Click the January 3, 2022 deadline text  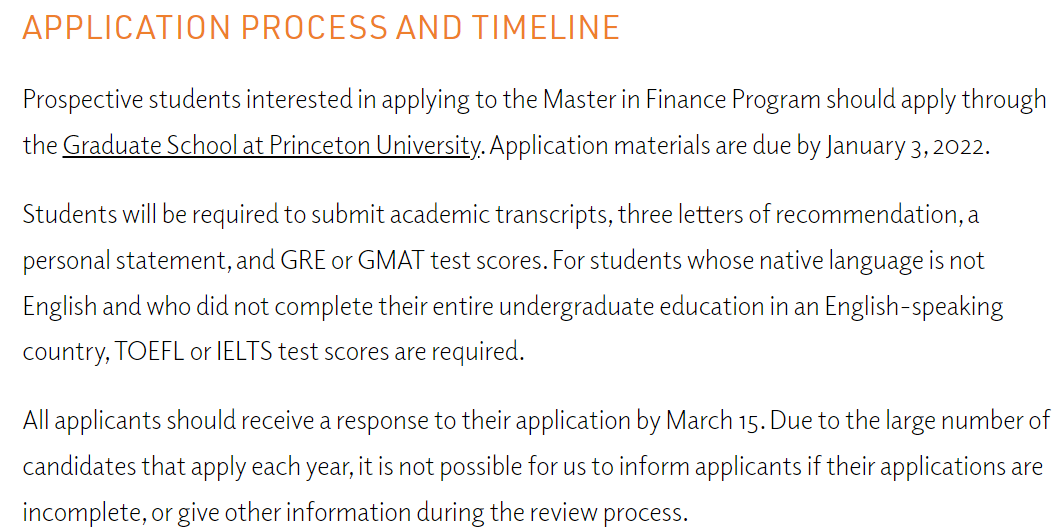907,146
